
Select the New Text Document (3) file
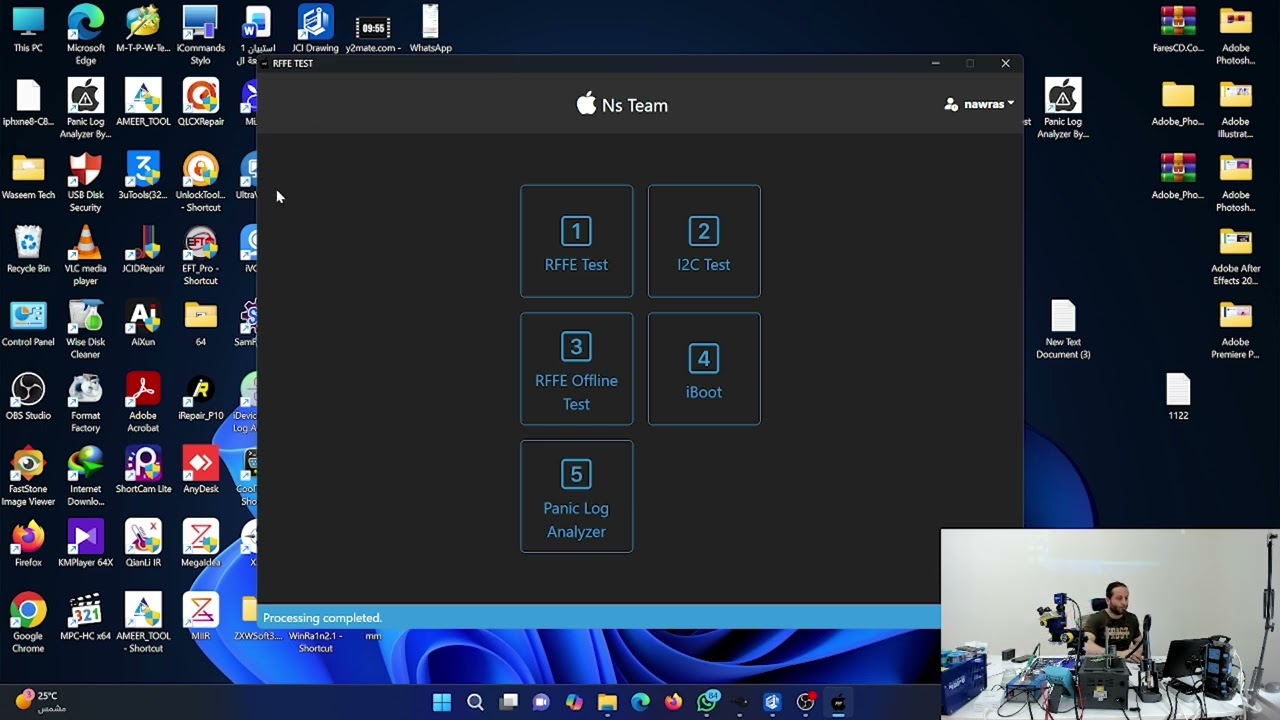point(1063,329)
